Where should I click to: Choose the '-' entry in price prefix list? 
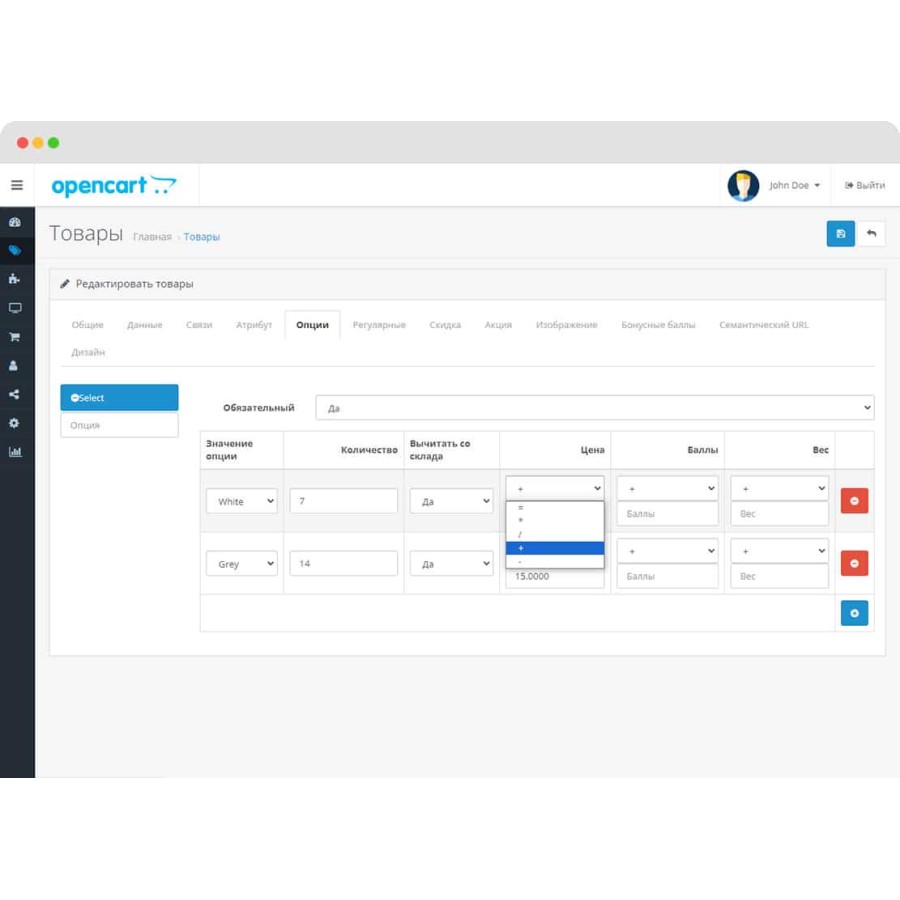[554, 561]
